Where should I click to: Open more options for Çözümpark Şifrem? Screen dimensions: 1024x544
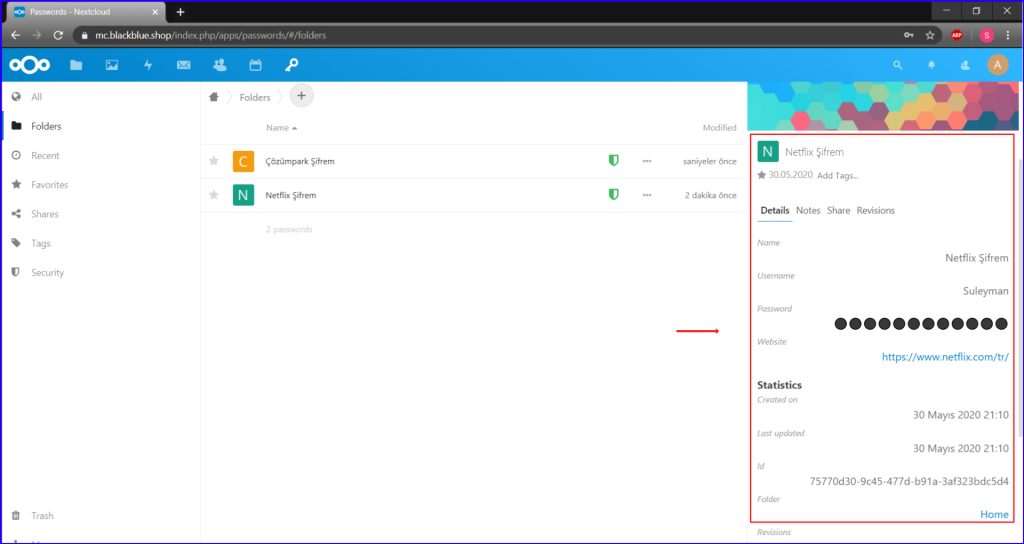click(x=647, y=161)
